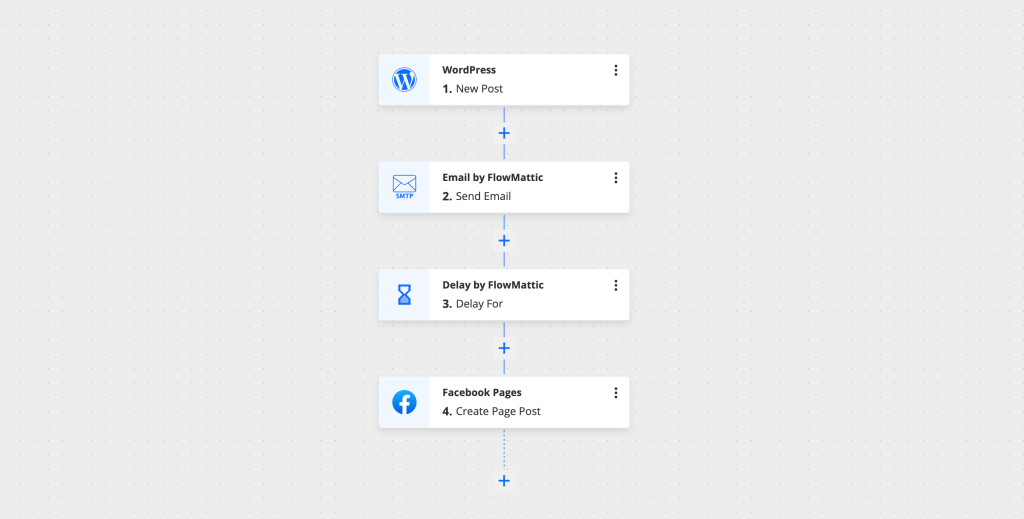Open three-dot menu on Delay by FlowMattic
This screenshot has width=1024, height=519.
click(615, 285)
